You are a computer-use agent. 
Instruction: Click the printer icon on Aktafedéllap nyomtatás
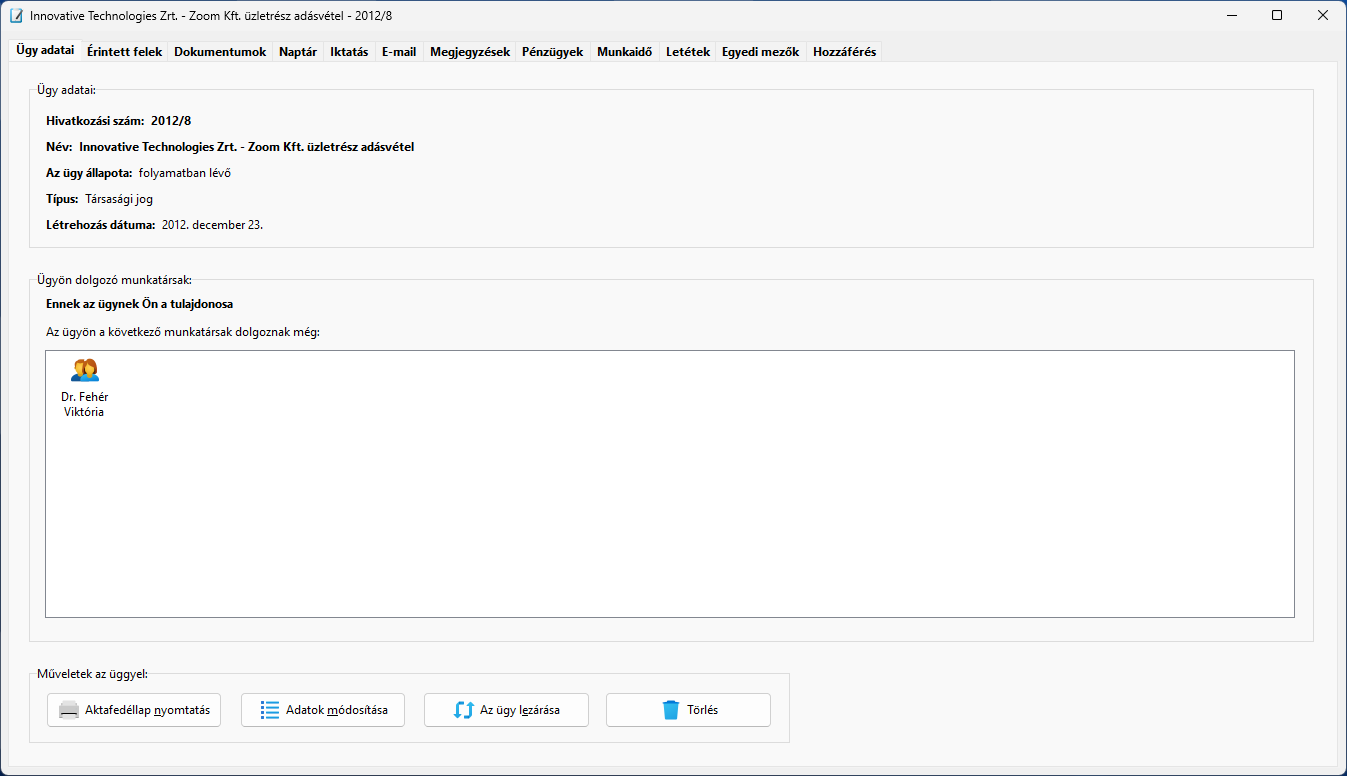69,710
